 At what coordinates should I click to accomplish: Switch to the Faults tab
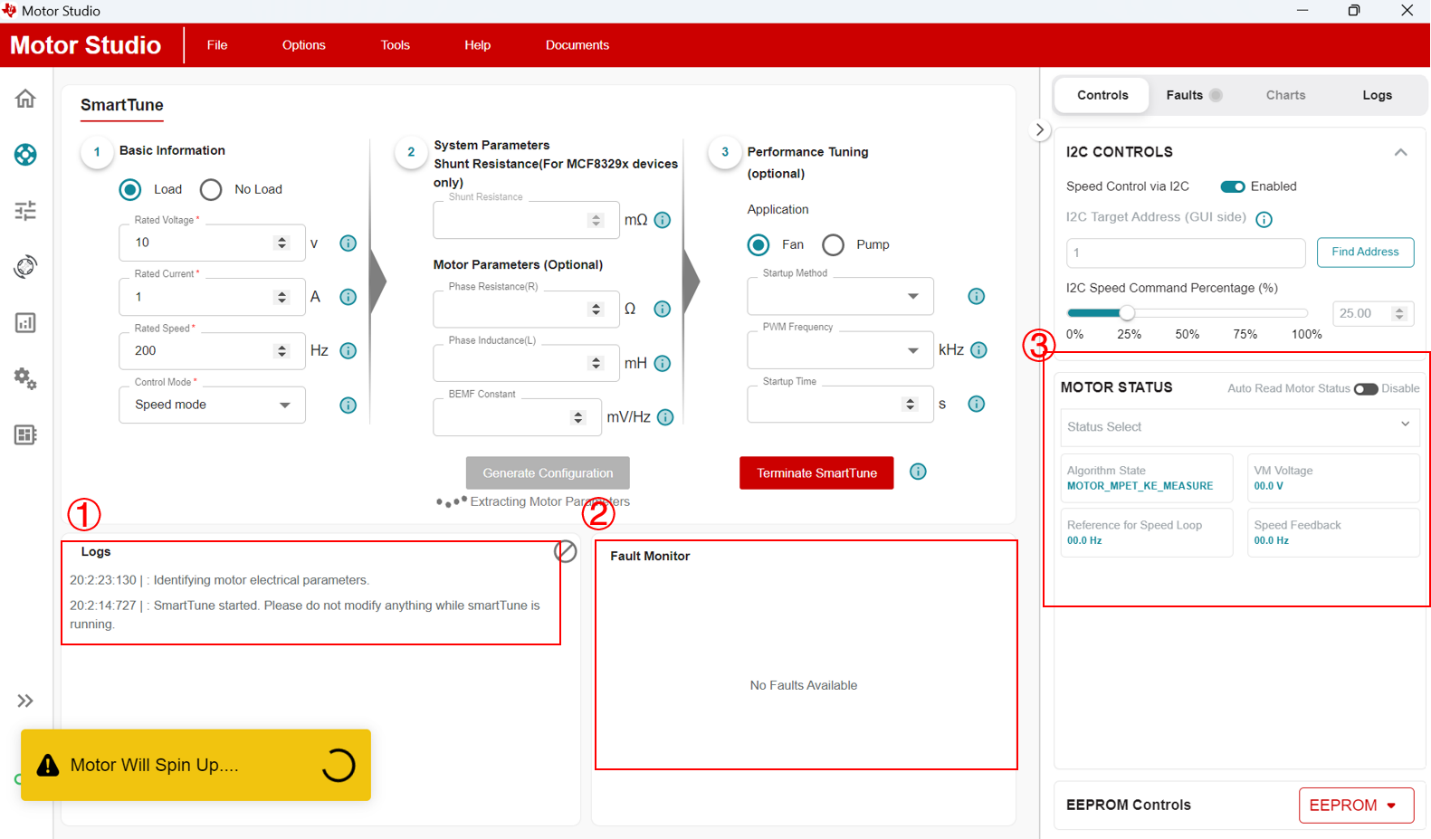[x=1184, y=95]
